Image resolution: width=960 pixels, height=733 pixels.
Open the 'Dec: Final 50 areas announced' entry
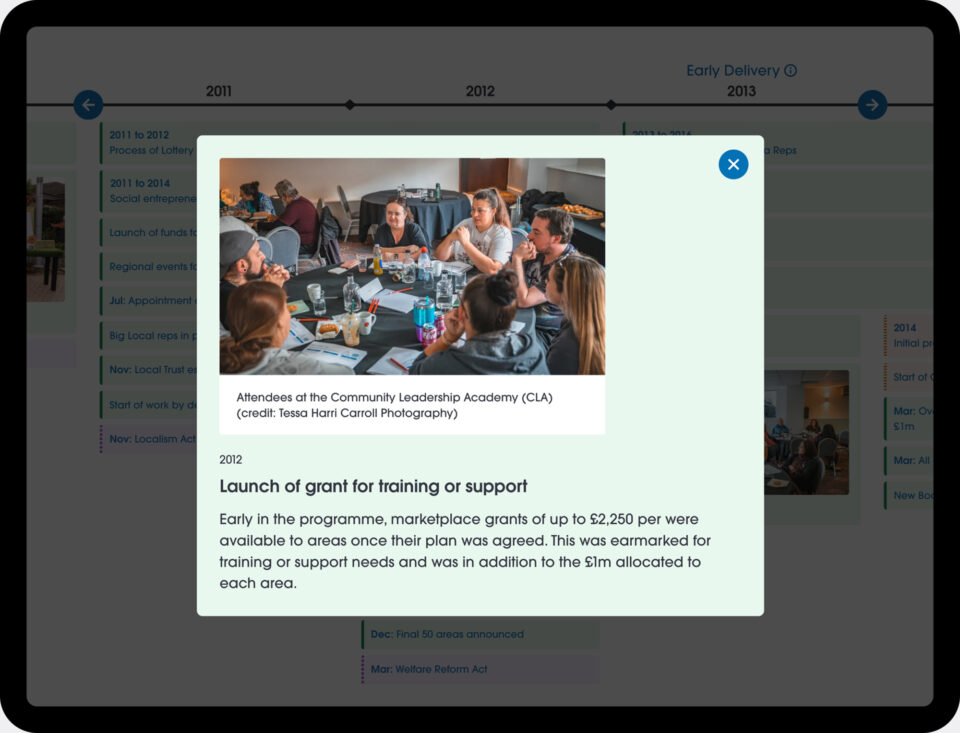click(480, 634)
